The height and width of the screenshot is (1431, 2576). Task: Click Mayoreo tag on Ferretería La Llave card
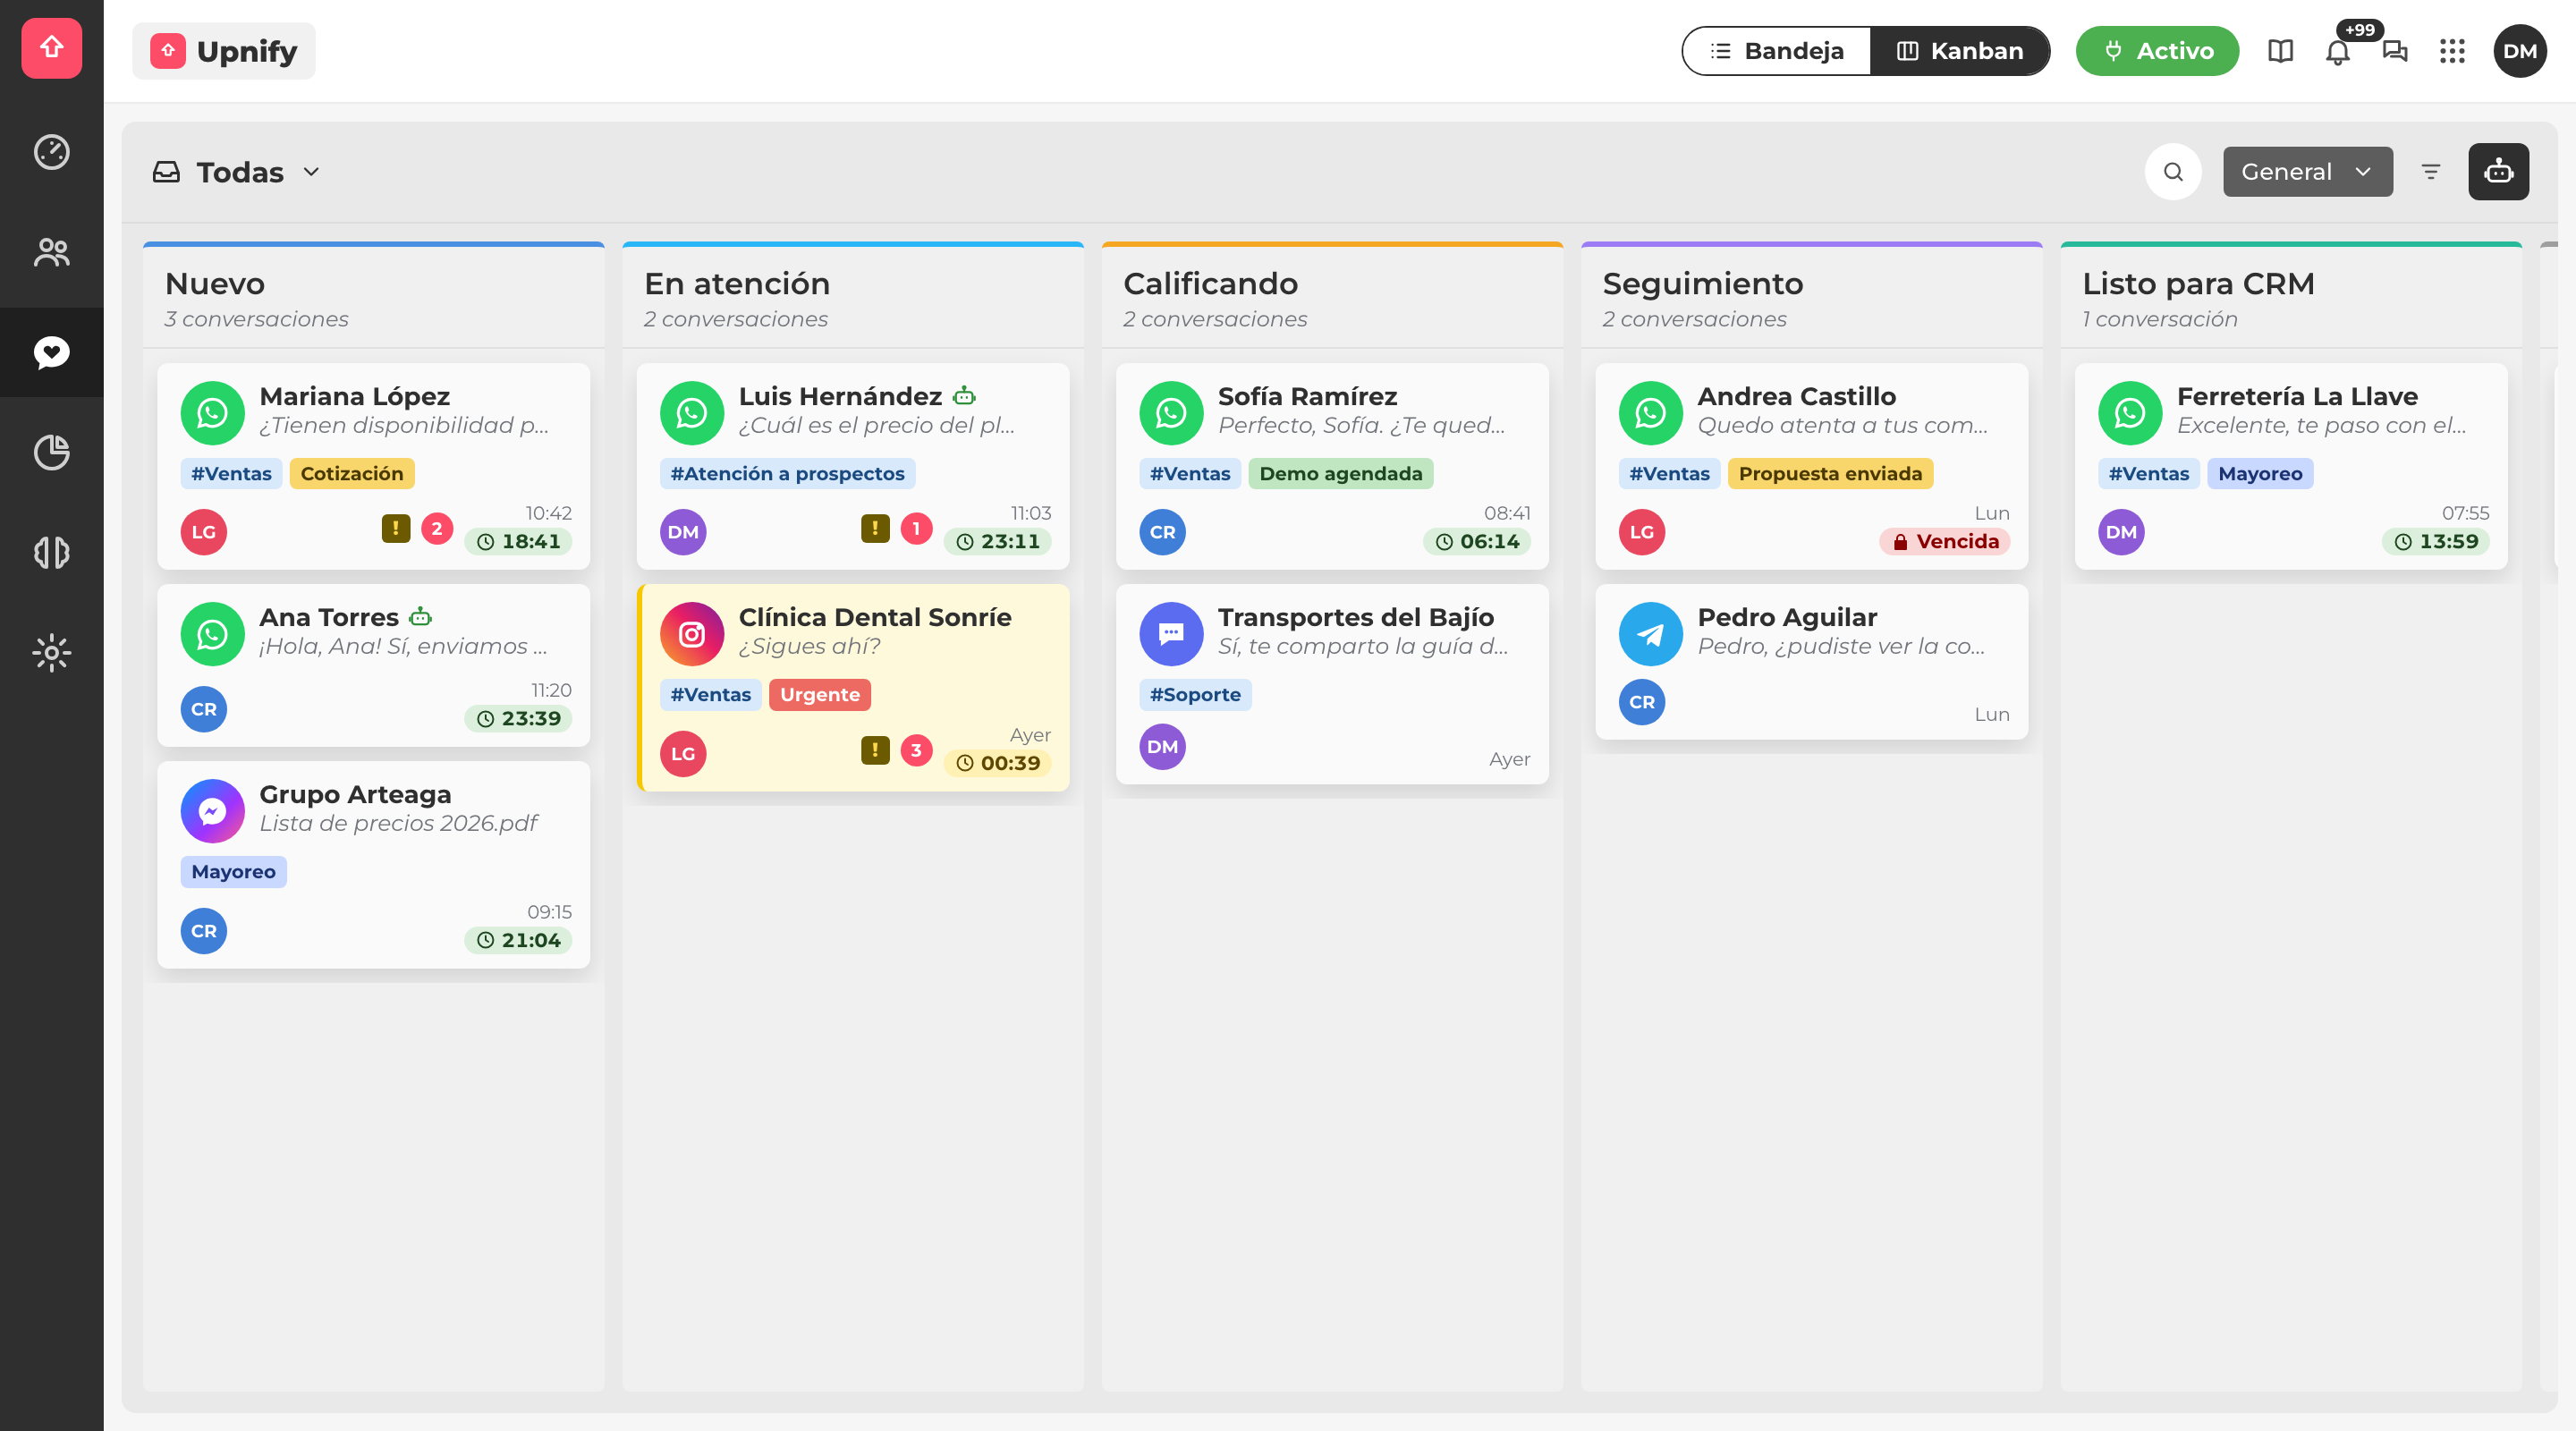click(x=2260, y=473)
